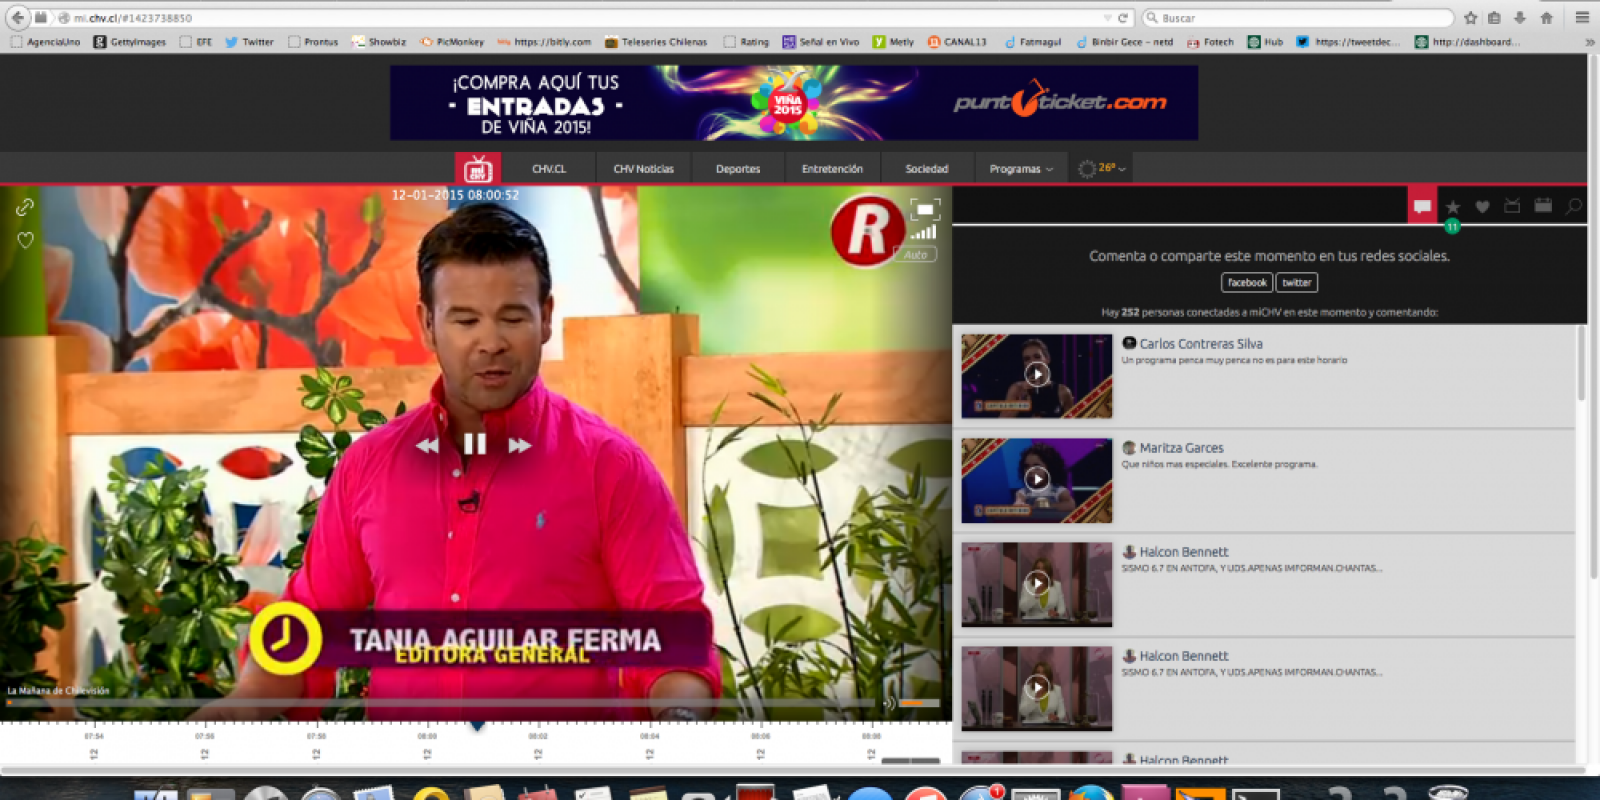
Task: Click the 08:02 timeline marker
Action: pyautogui.click(x=538, y=736)
